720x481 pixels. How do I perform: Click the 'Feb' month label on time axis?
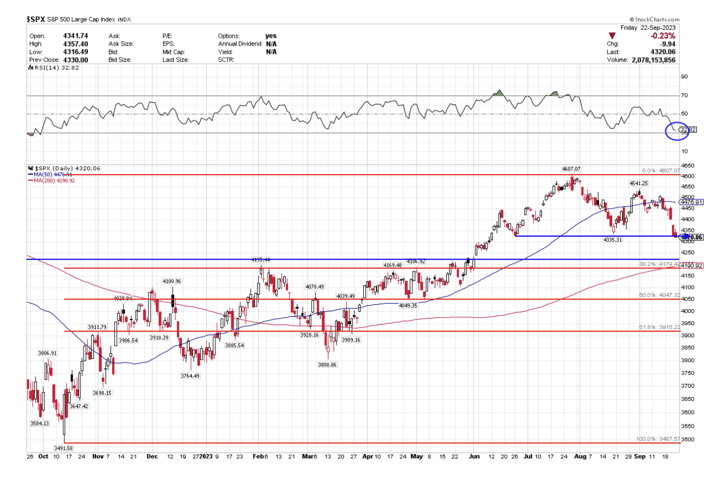tap(259, 457)
